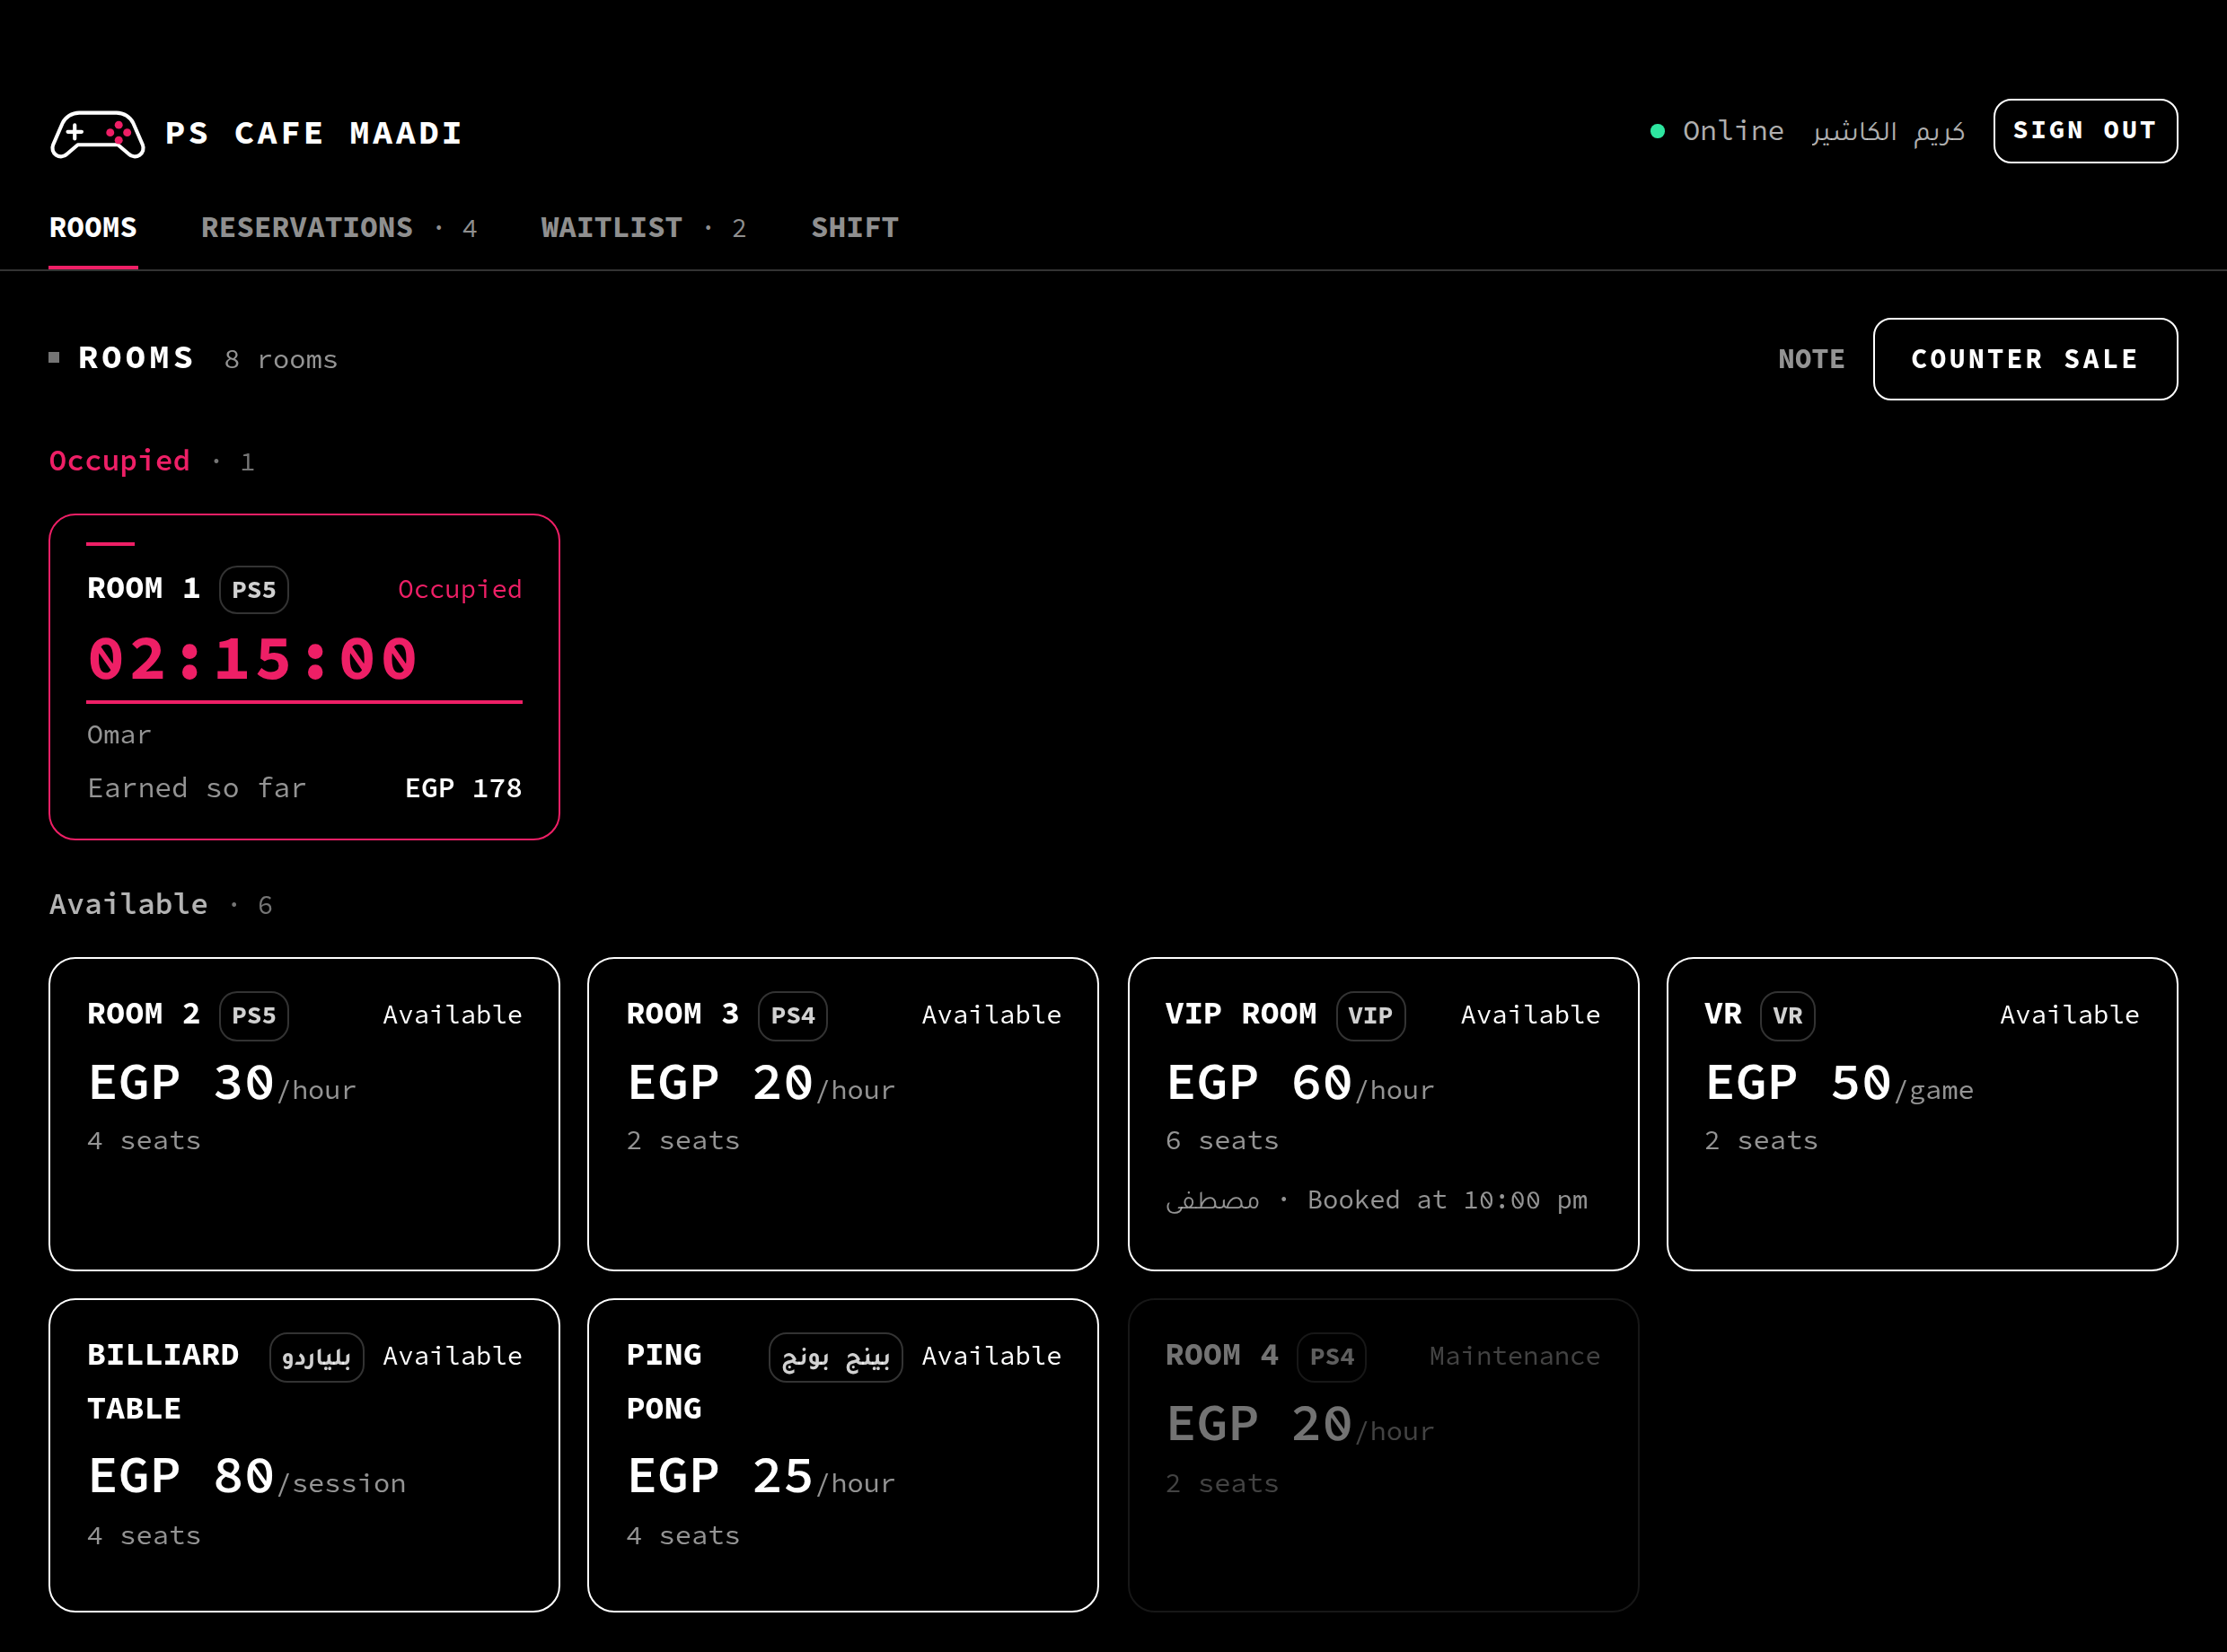The width and height of the screenshot is (2227, 1652).
Task: Click the PS5 badge on Room 1
Action: click(254, 590)
